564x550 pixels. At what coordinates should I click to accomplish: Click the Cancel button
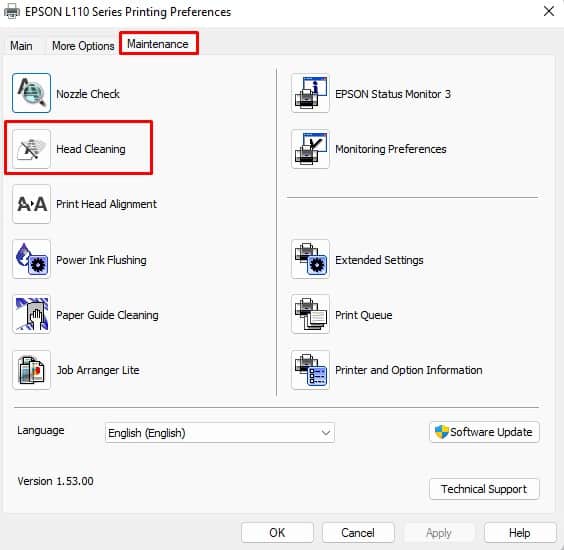[358, 532]
